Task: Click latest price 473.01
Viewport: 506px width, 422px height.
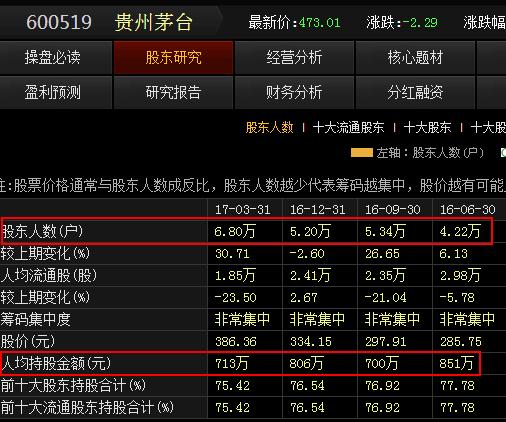Action: tap(319, 23)
